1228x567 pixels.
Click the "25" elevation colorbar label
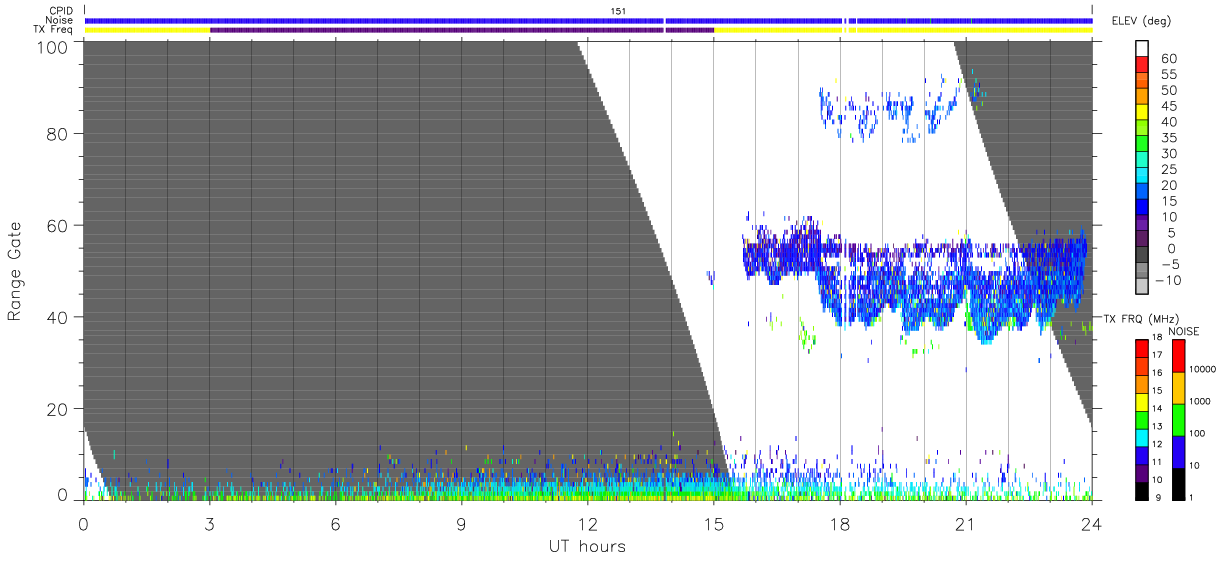click(x=1167, y=170)
